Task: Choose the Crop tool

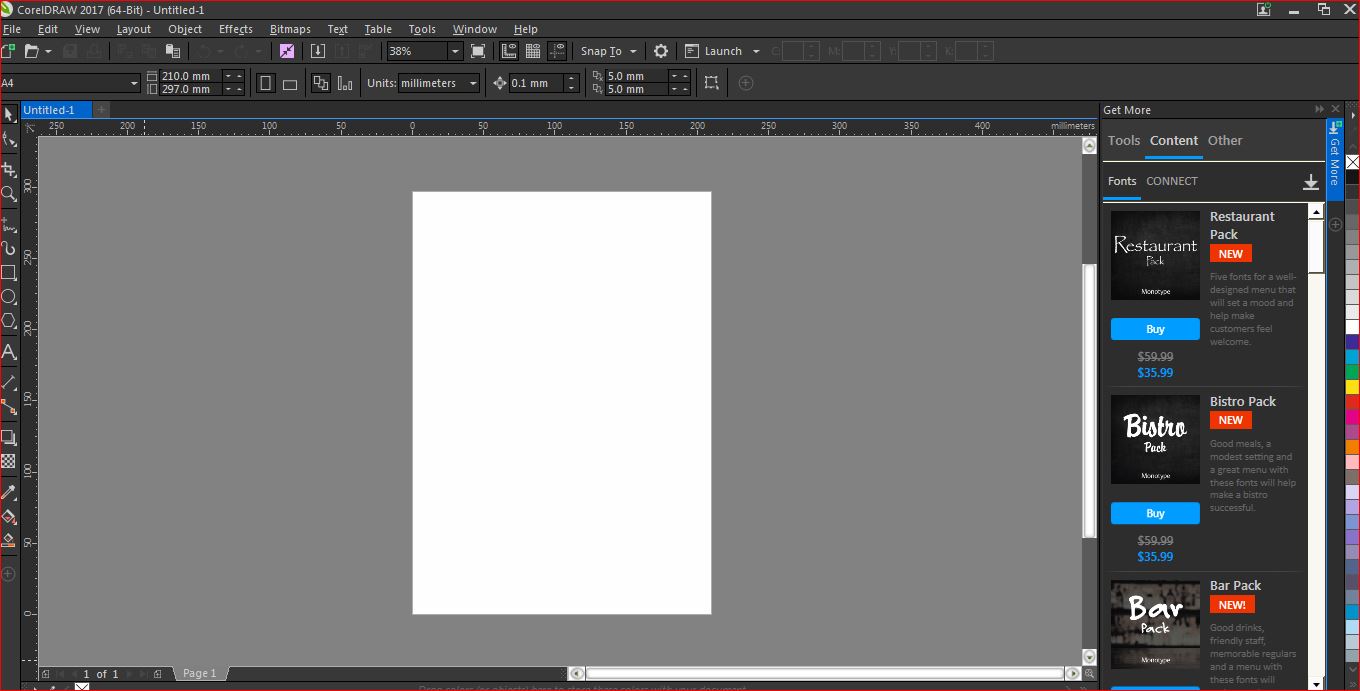Action: point(9,169)
